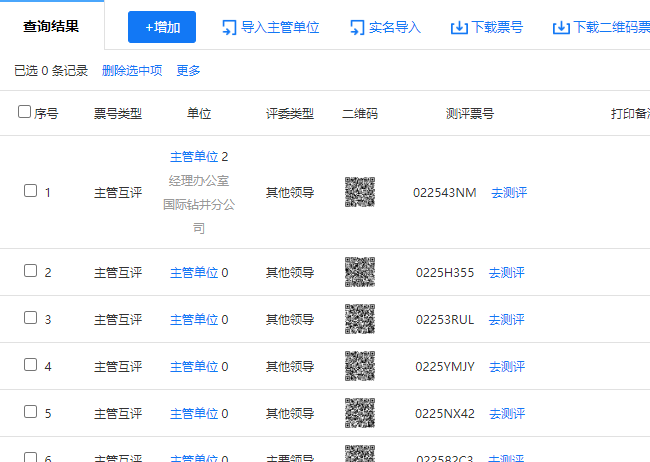
Task: Click the 单位 column header
Action: 199,113
